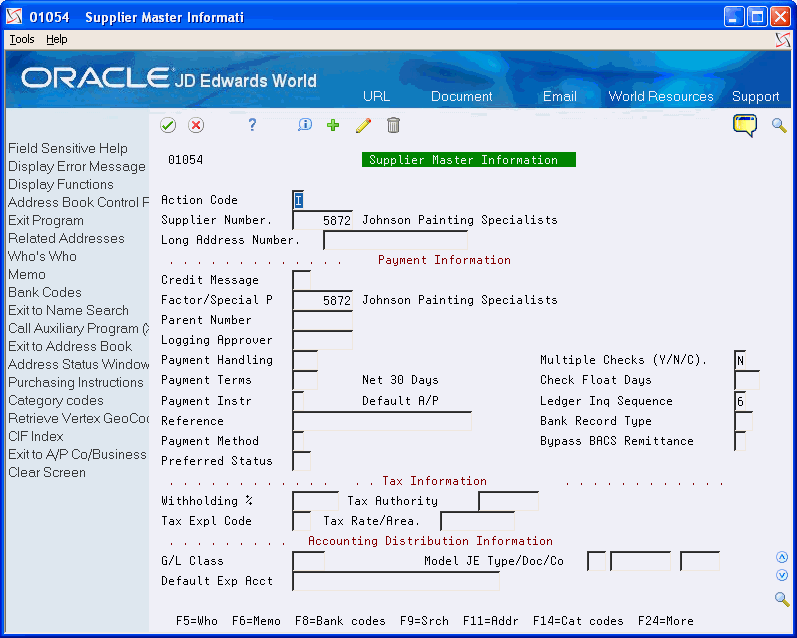797x638 pixels.
Task: Select Display Error Message option
Action: [x=77, y=167]
